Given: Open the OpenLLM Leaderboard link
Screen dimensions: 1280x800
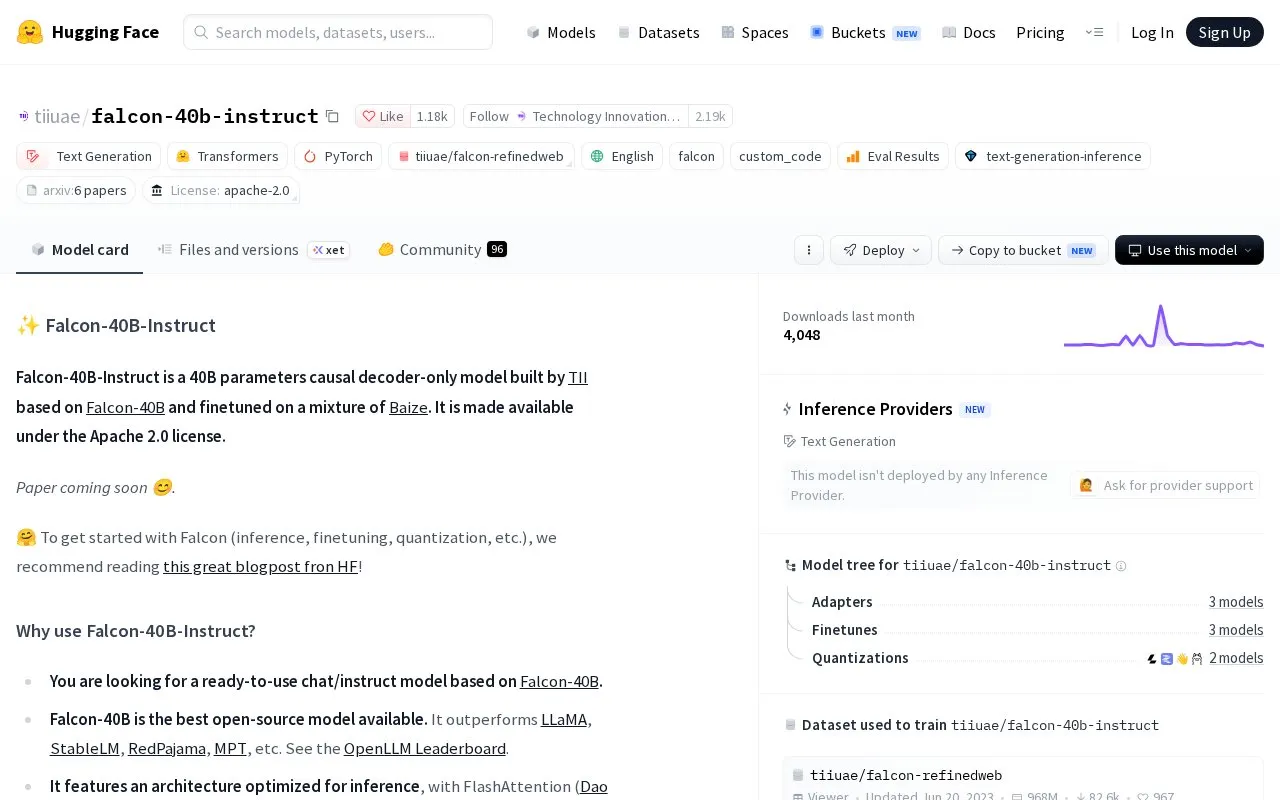Looking at the screenshot, I should 425,748.
